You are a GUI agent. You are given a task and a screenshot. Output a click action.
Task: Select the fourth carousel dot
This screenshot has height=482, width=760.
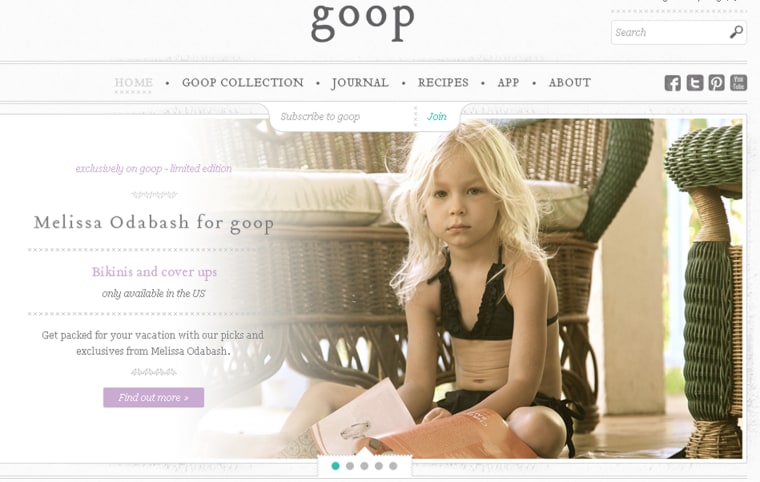coord(379,466)
